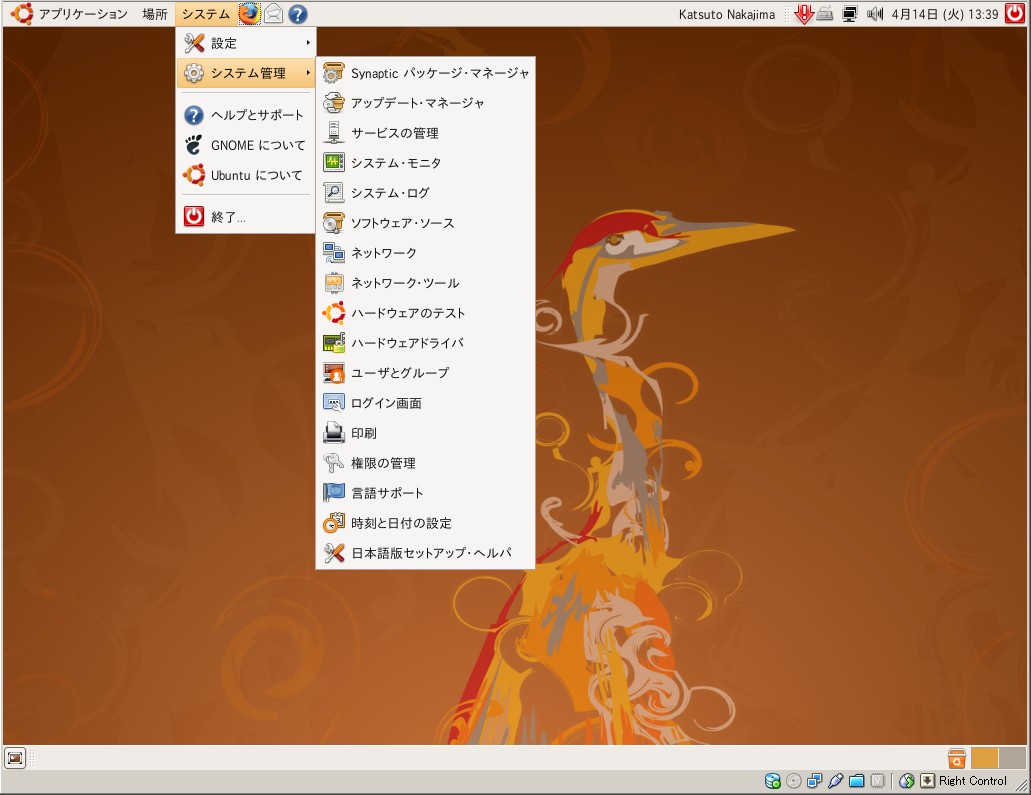This screenshot has width=1031, height=795.
Task: Click the red update notification icon
Action: pyautogui.click(x=803, y=14)
